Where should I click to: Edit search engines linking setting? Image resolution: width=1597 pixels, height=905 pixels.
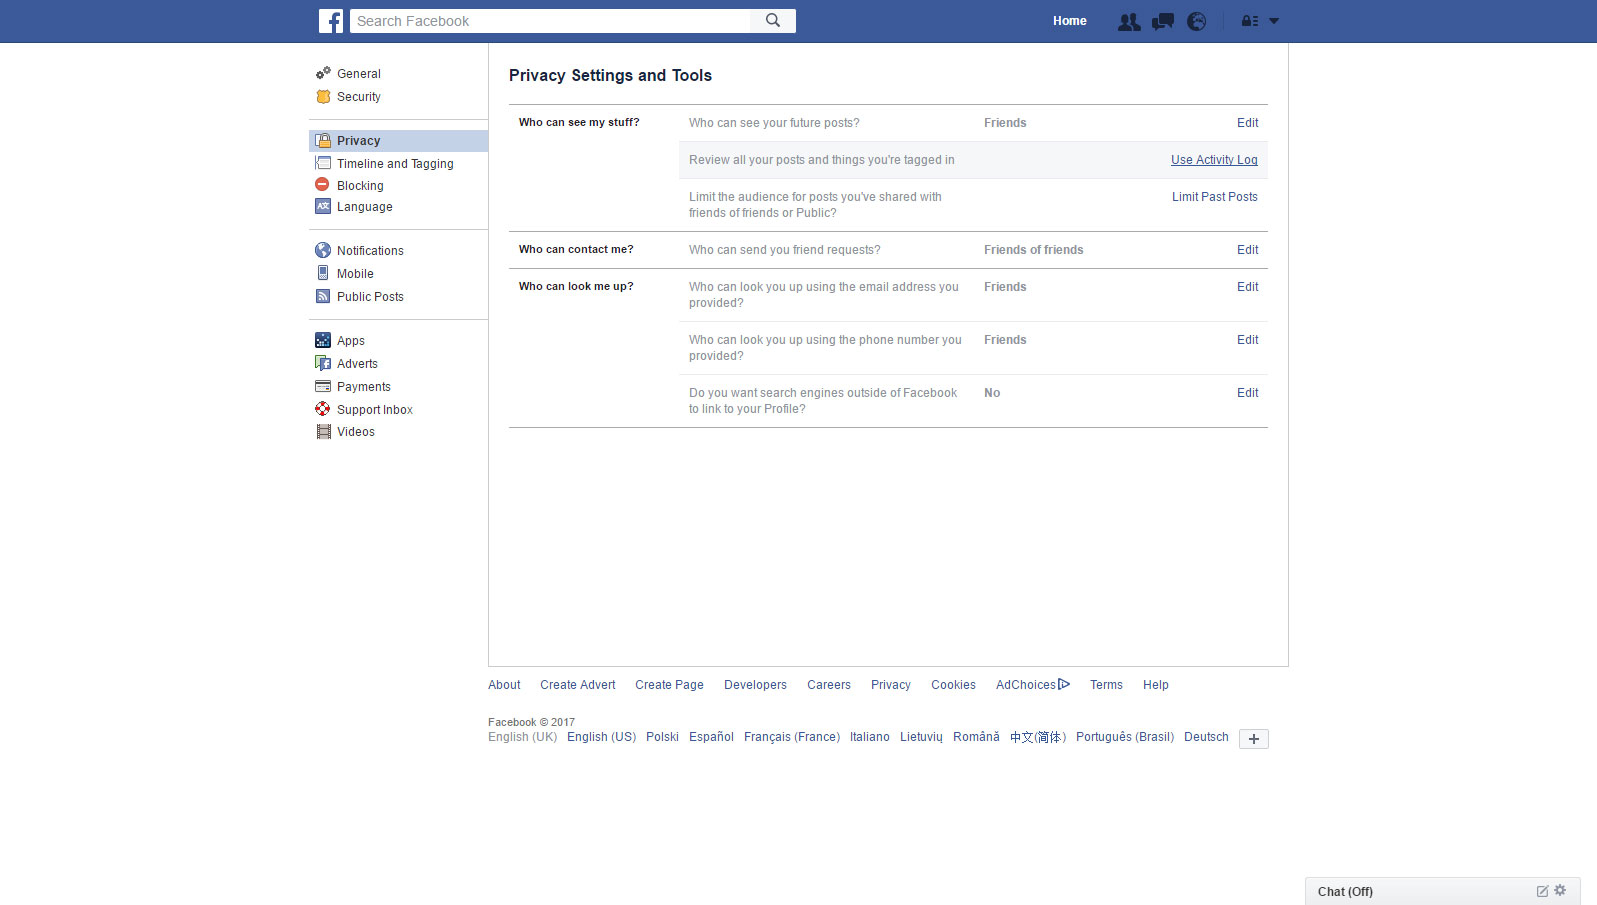[1247, 393]
